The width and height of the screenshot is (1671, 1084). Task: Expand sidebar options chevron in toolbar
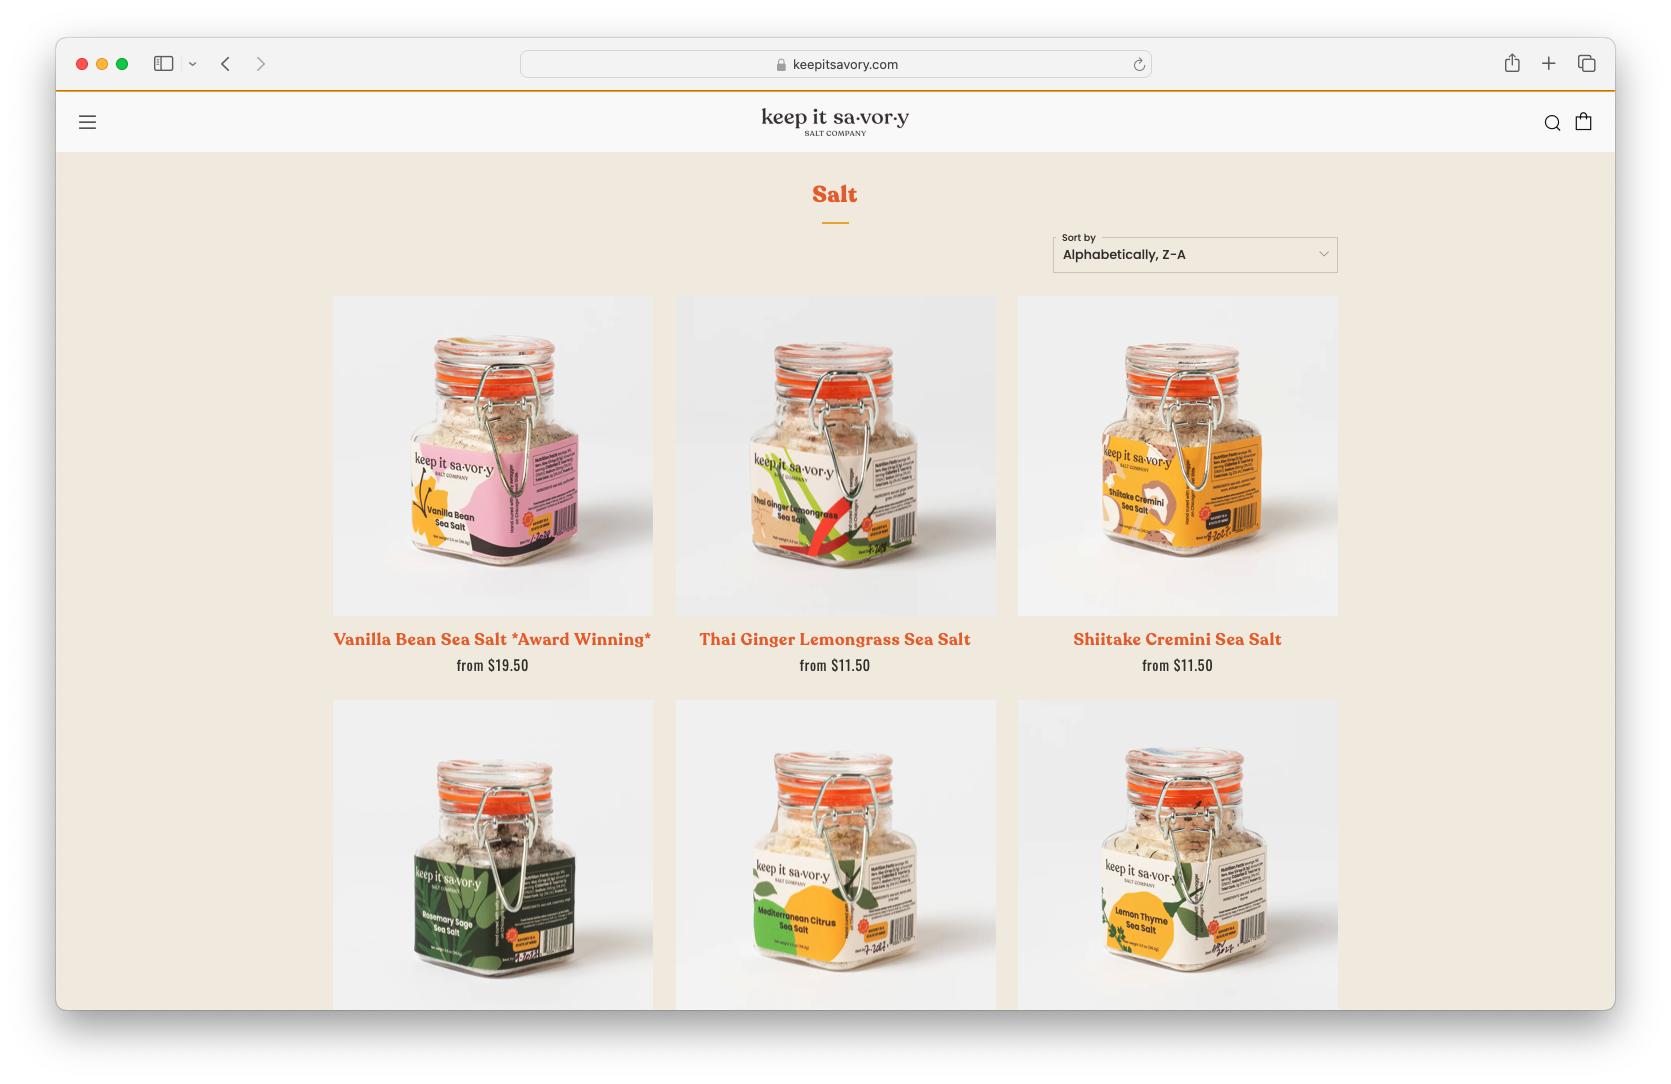(193, 64)
